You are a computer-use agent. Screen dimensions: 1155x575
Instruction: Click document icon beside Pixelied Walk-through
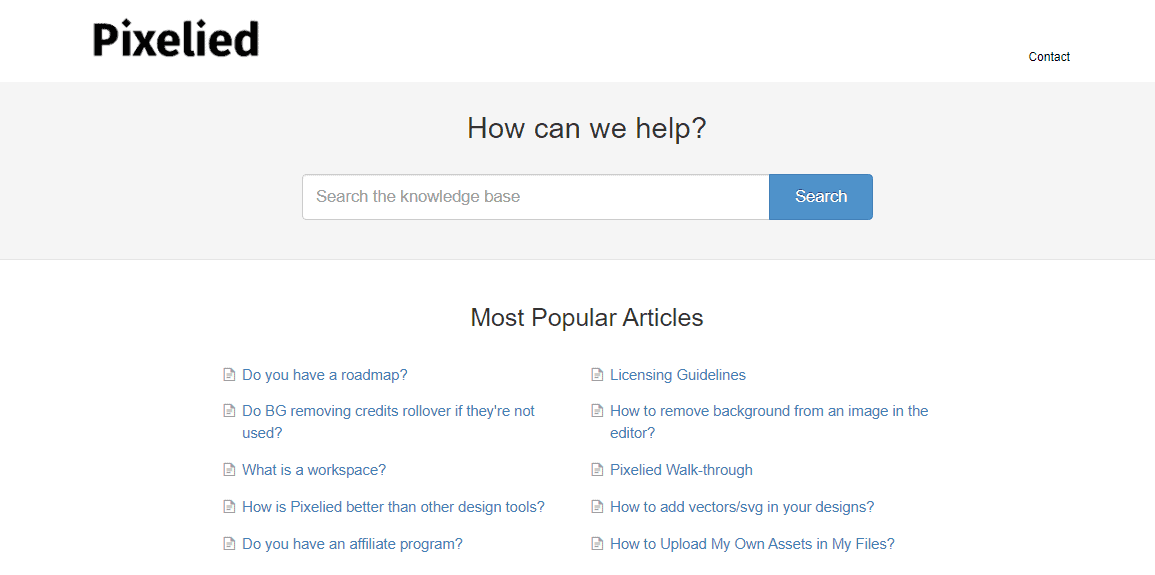(597, 470)
